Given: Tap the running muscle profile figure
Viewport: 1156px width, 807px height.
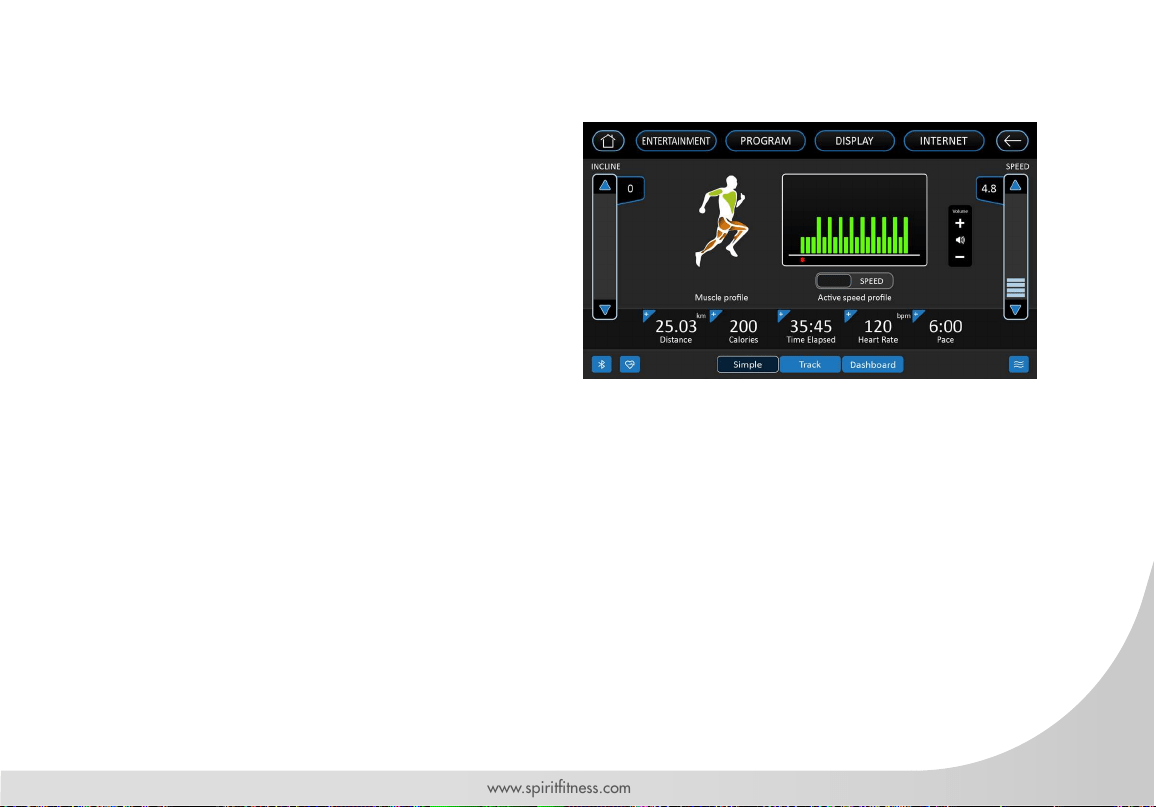Looking at the screenshot, I should pyautogui.click(x=722, y=220).
